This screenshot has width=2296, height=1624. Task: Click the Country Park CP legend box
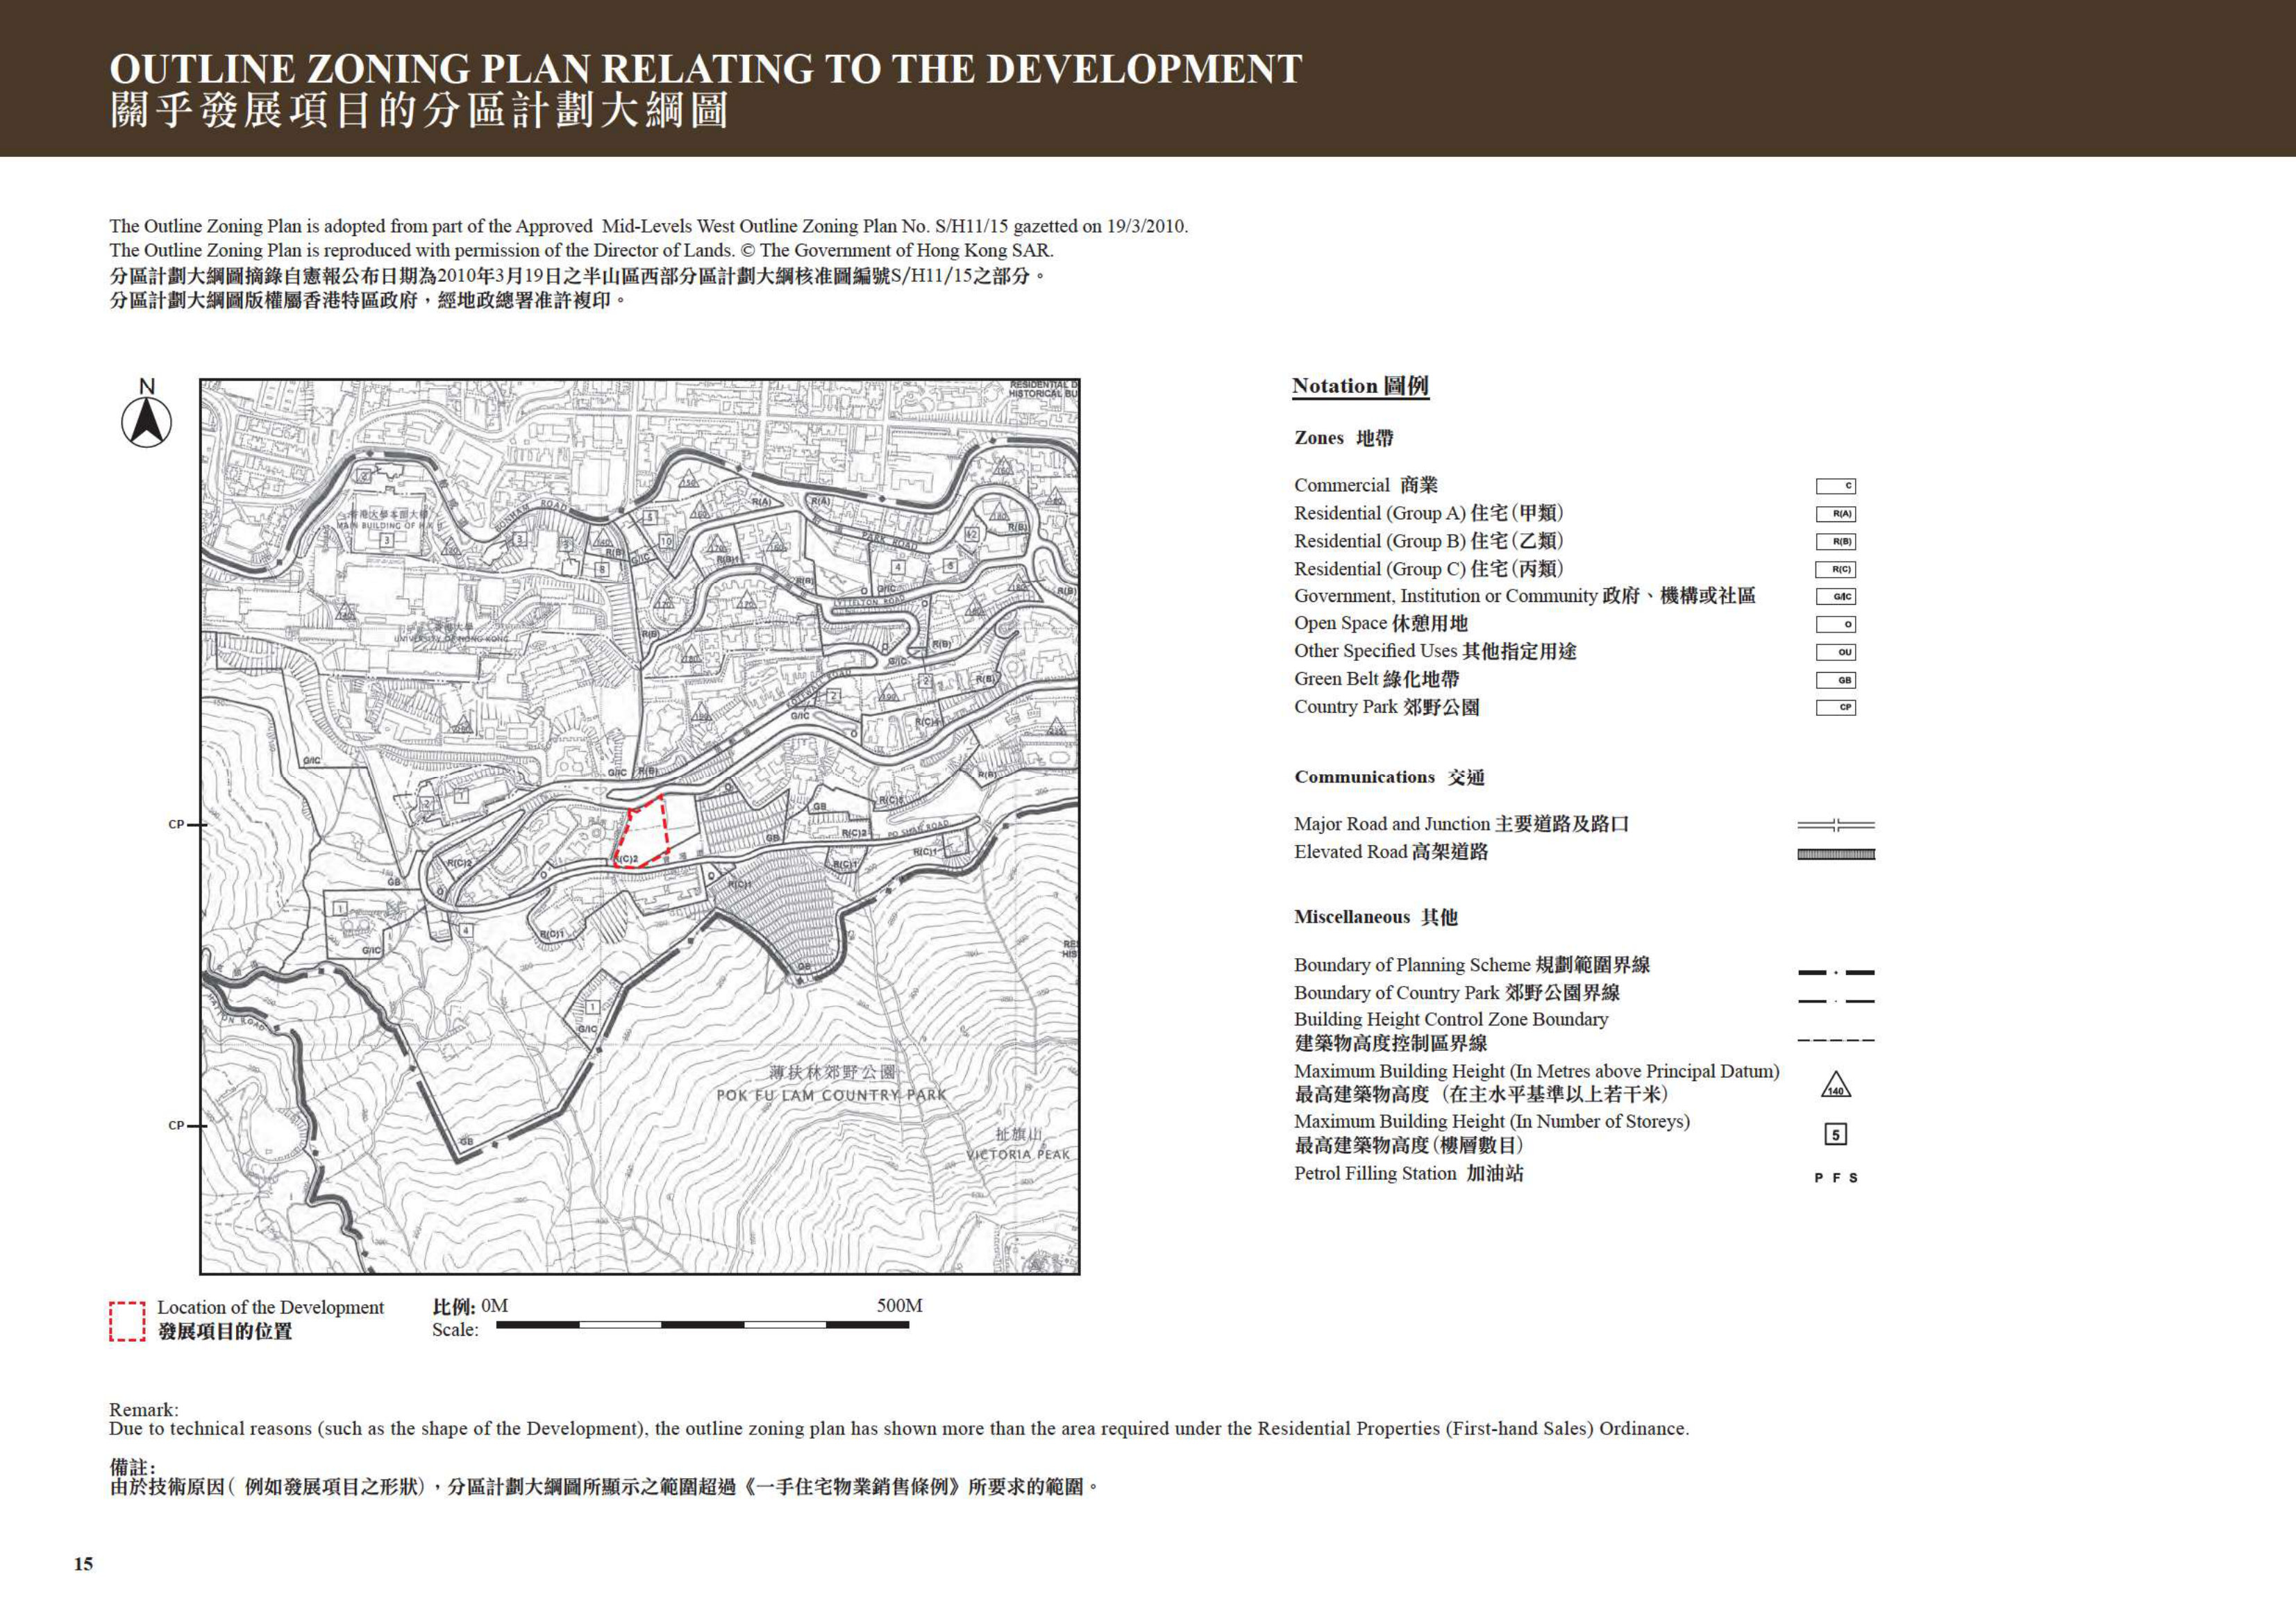tap(1836, 707)
